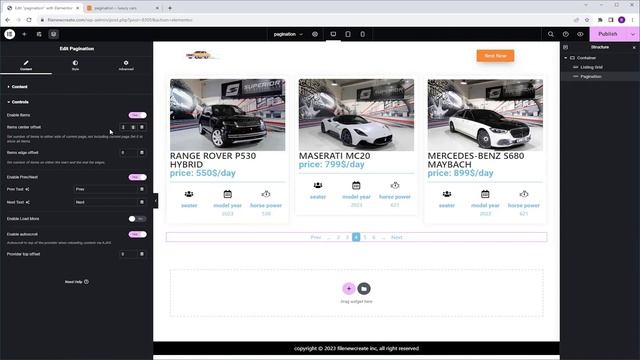
Task: Toggle the Enable autoscroll switch
Action: coord(137,234)
